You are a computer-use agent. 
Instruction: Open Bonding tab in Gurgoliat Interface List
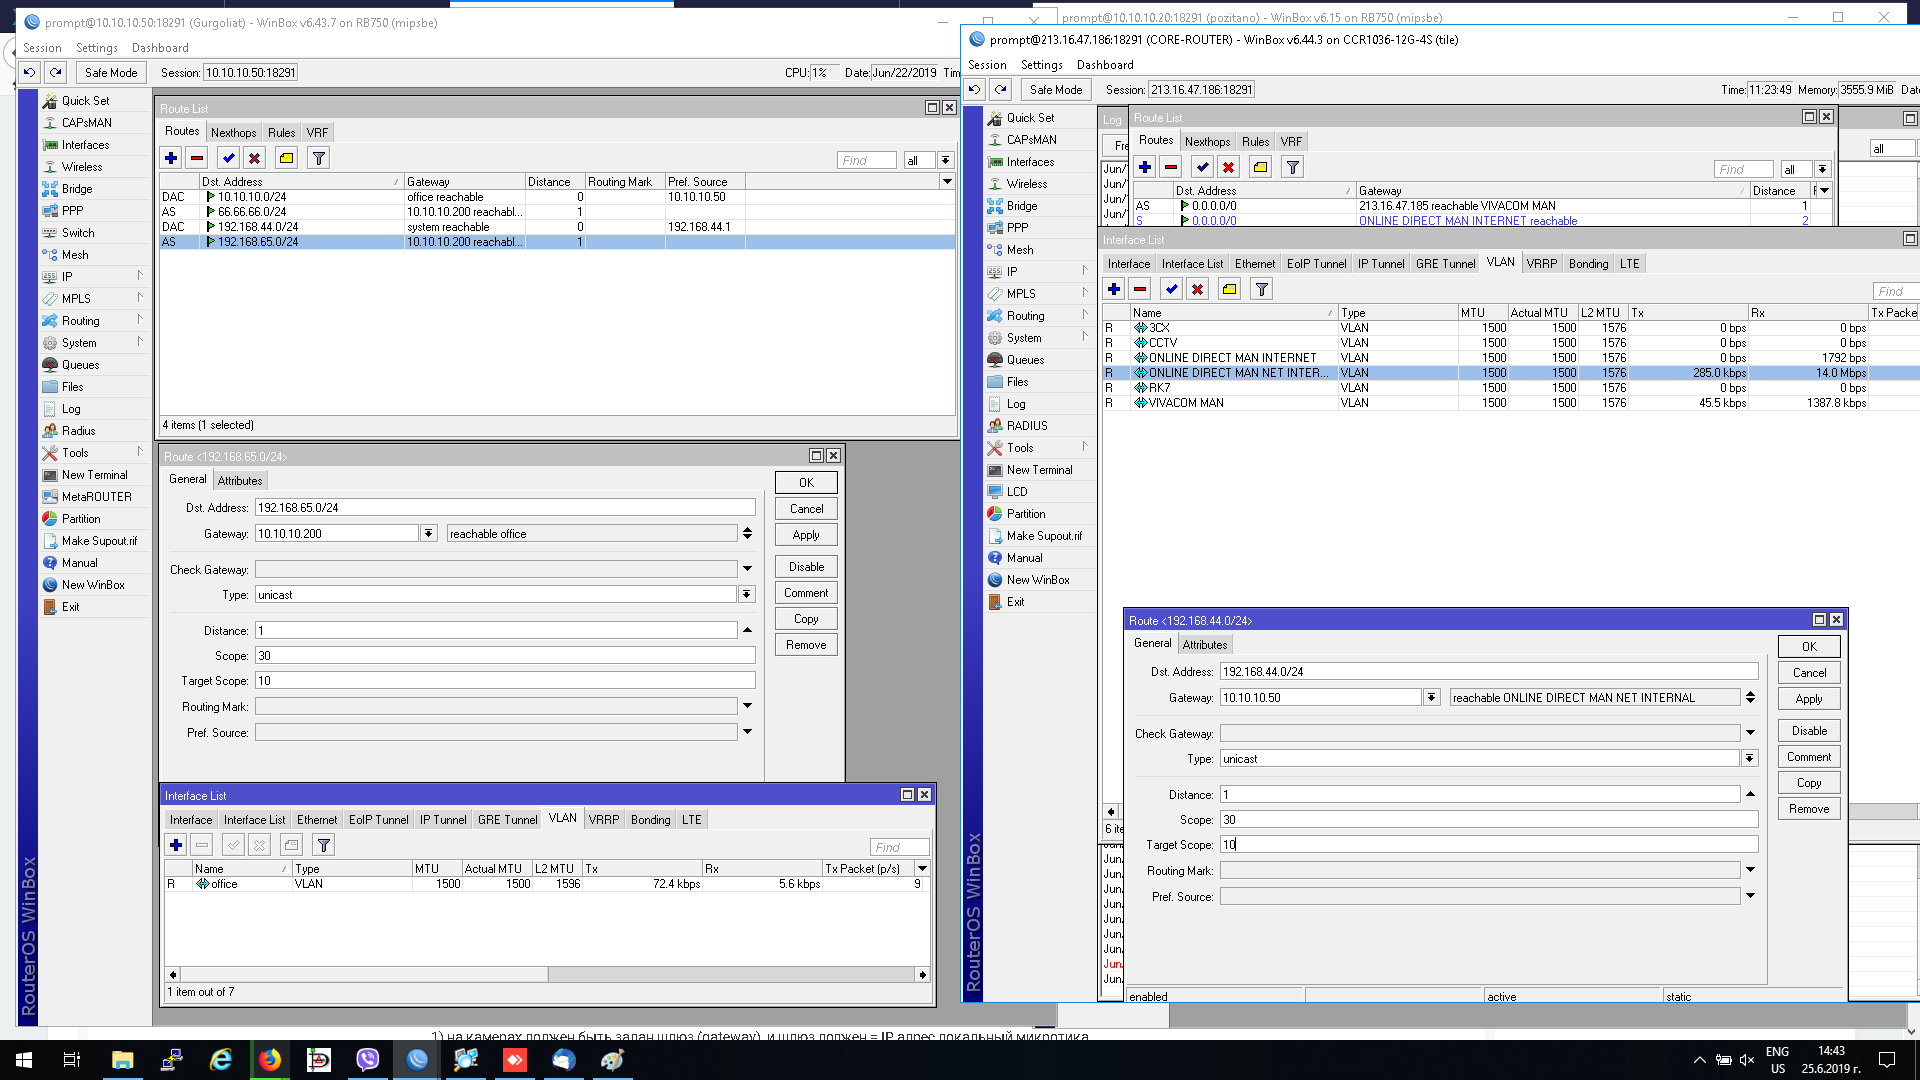coord(650,820)
